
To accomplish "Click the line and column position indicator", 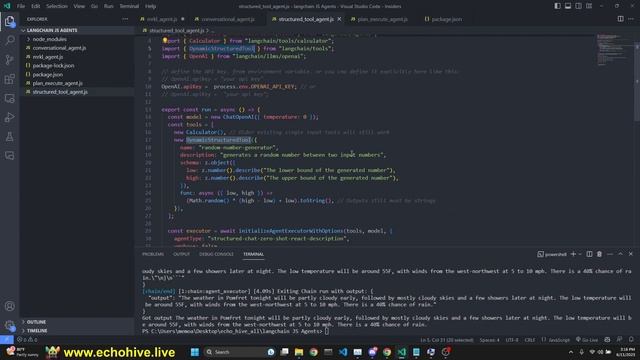I will click(x=447, y=340).
